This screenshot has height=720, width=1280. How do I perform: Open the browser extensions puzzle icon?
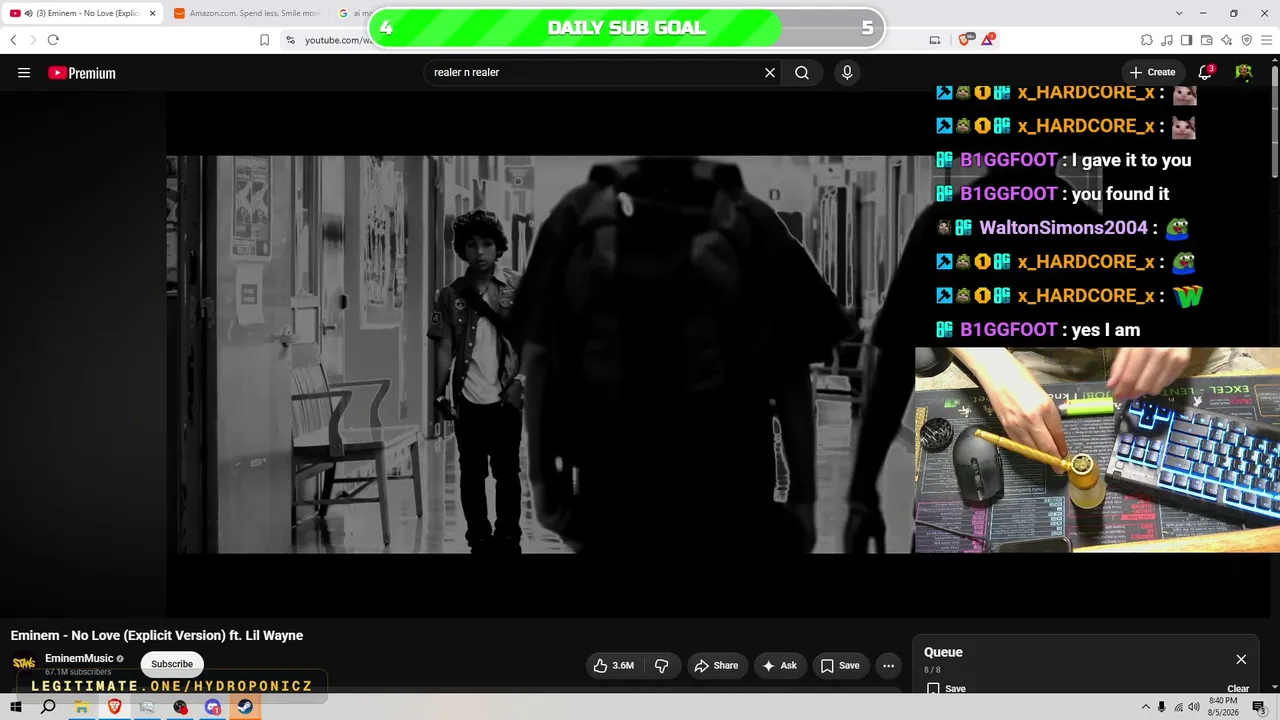pos(1147,40)
